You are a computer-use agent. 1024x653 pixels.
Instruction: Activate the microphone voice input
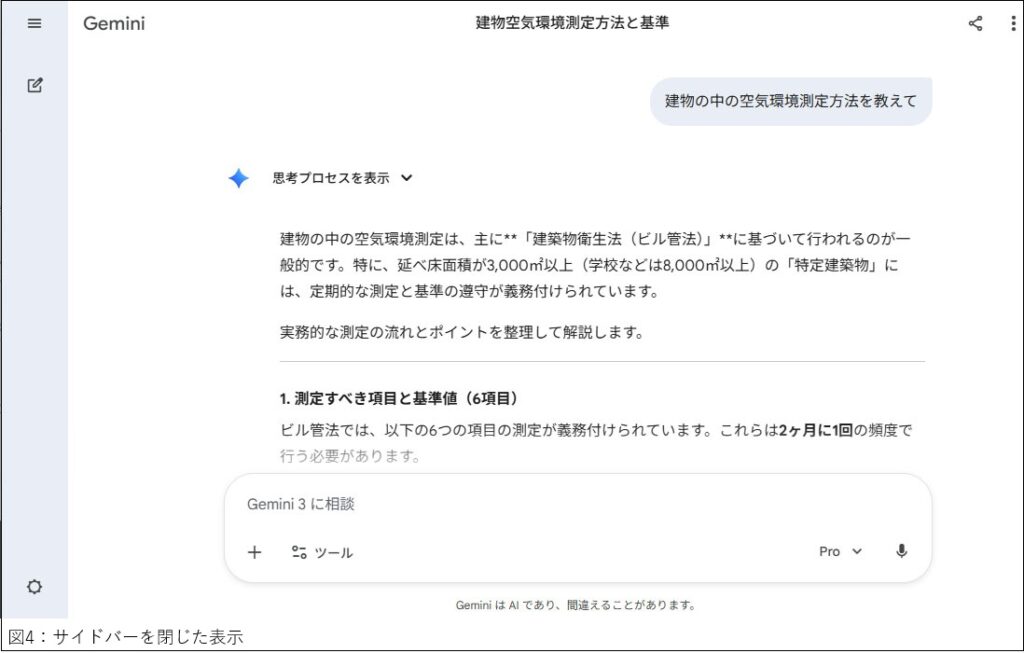click(901, 551)
